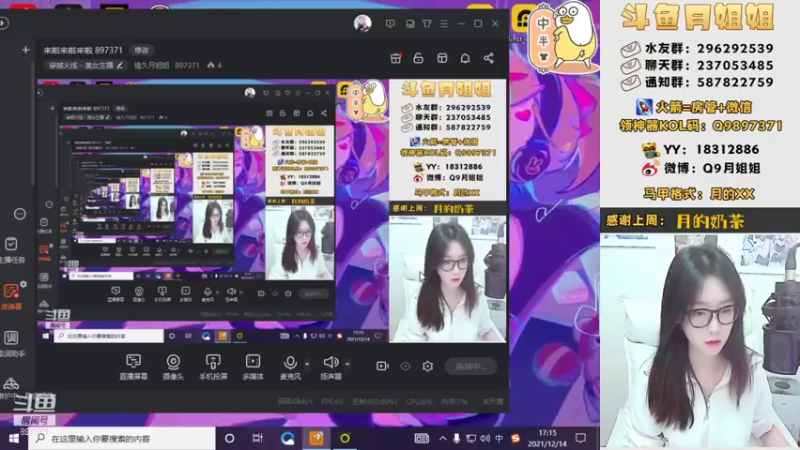Click the room title 来啦来啦来啦 897371
This screenshot has height=450, width=800.
(x=83, y=50)
